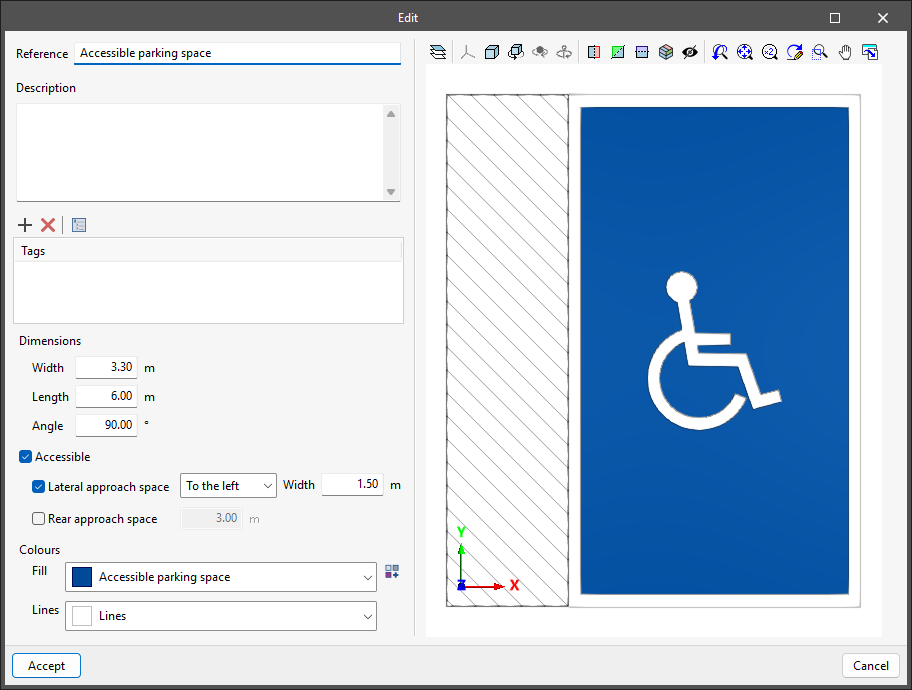The height and width of the screenshot is (690, 912).
Task: Uncheck the Accessible checkbox
Action: coord(25,457)
